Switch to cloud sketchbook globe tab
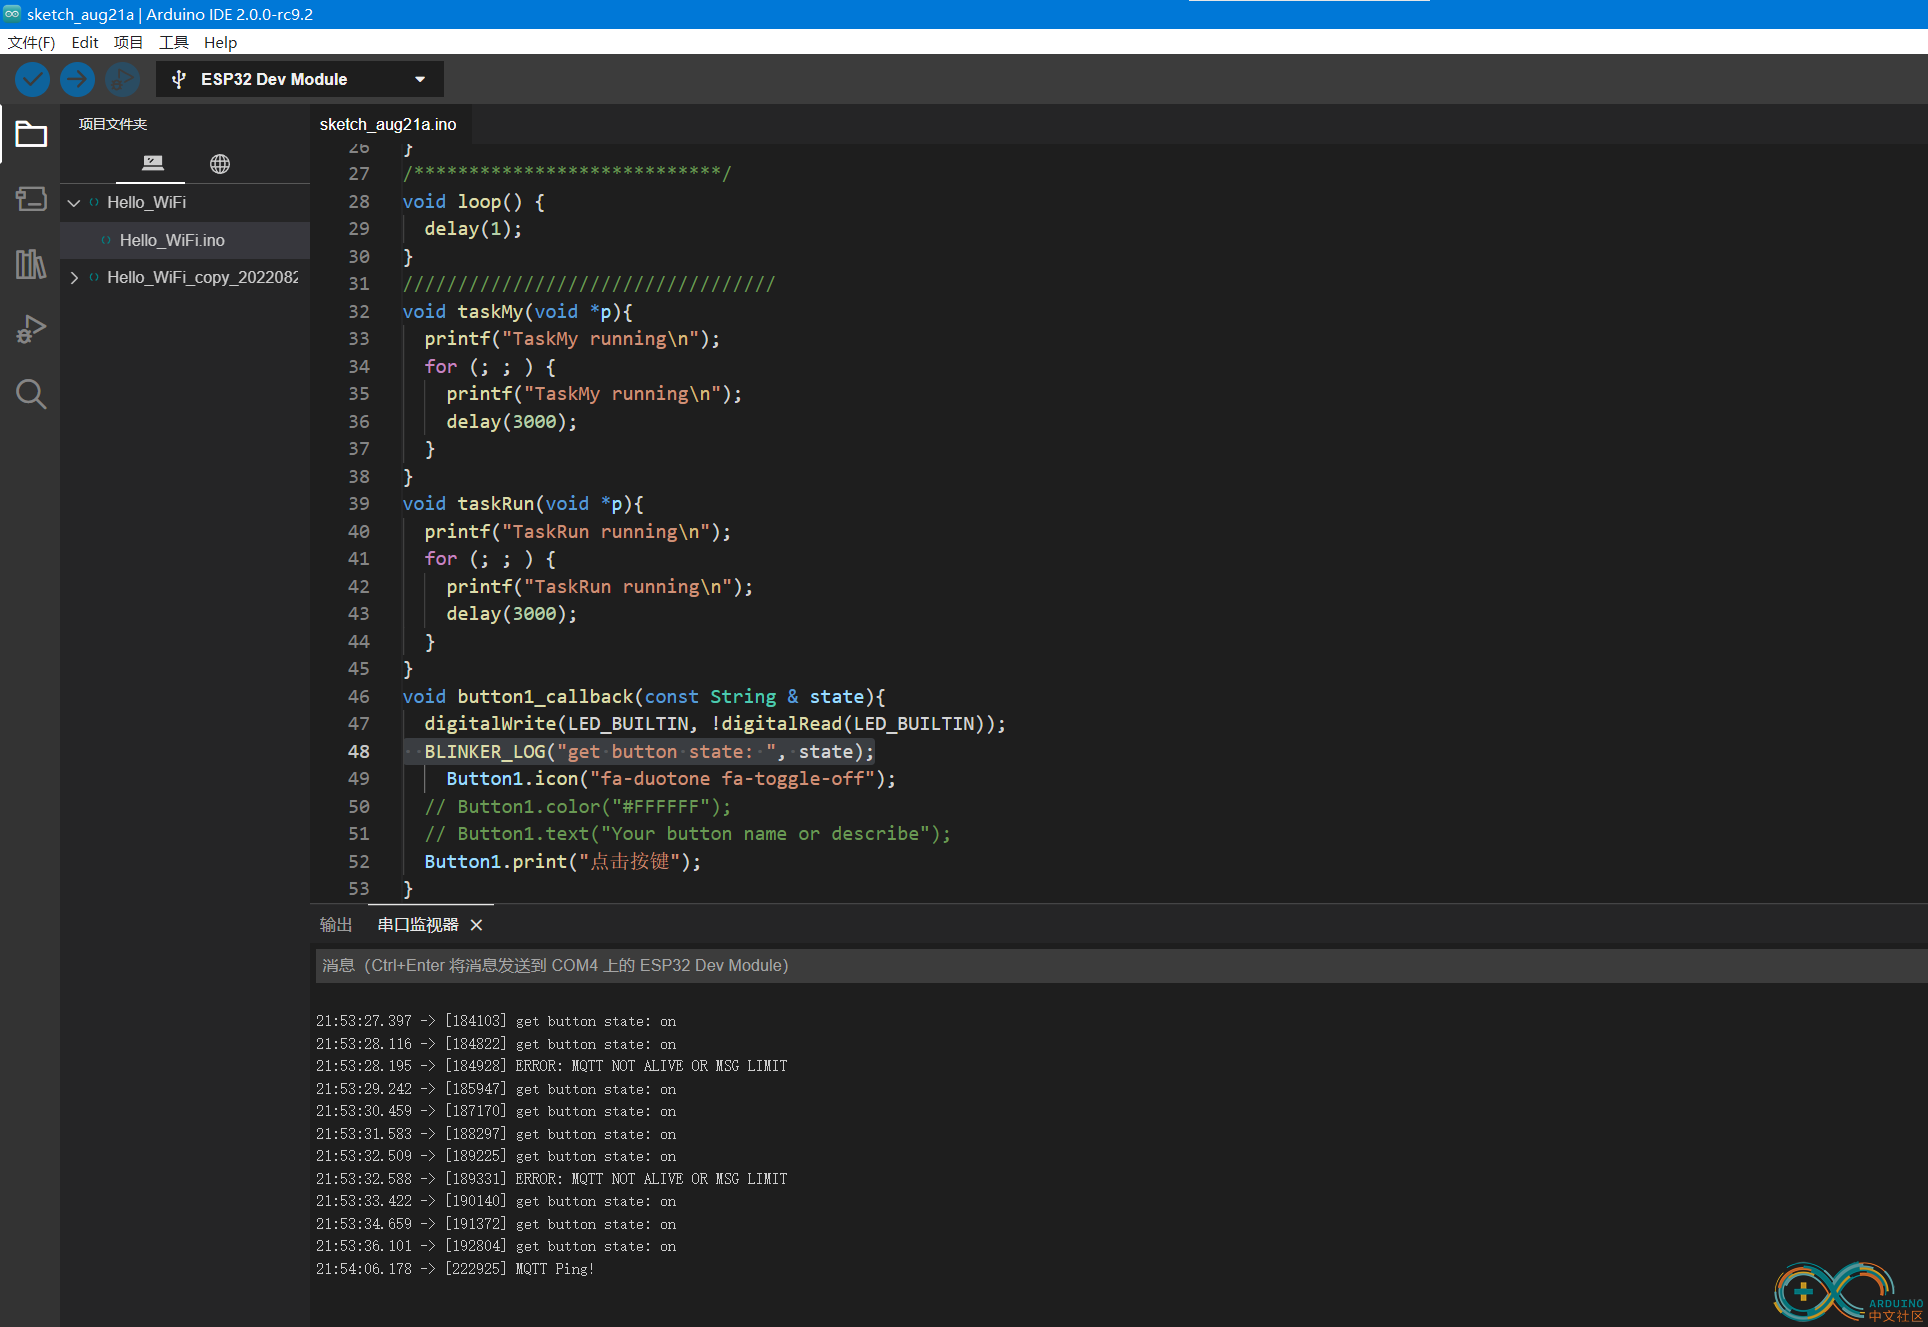Viewport: 1928px width, 1327px height. click(220, 163)
